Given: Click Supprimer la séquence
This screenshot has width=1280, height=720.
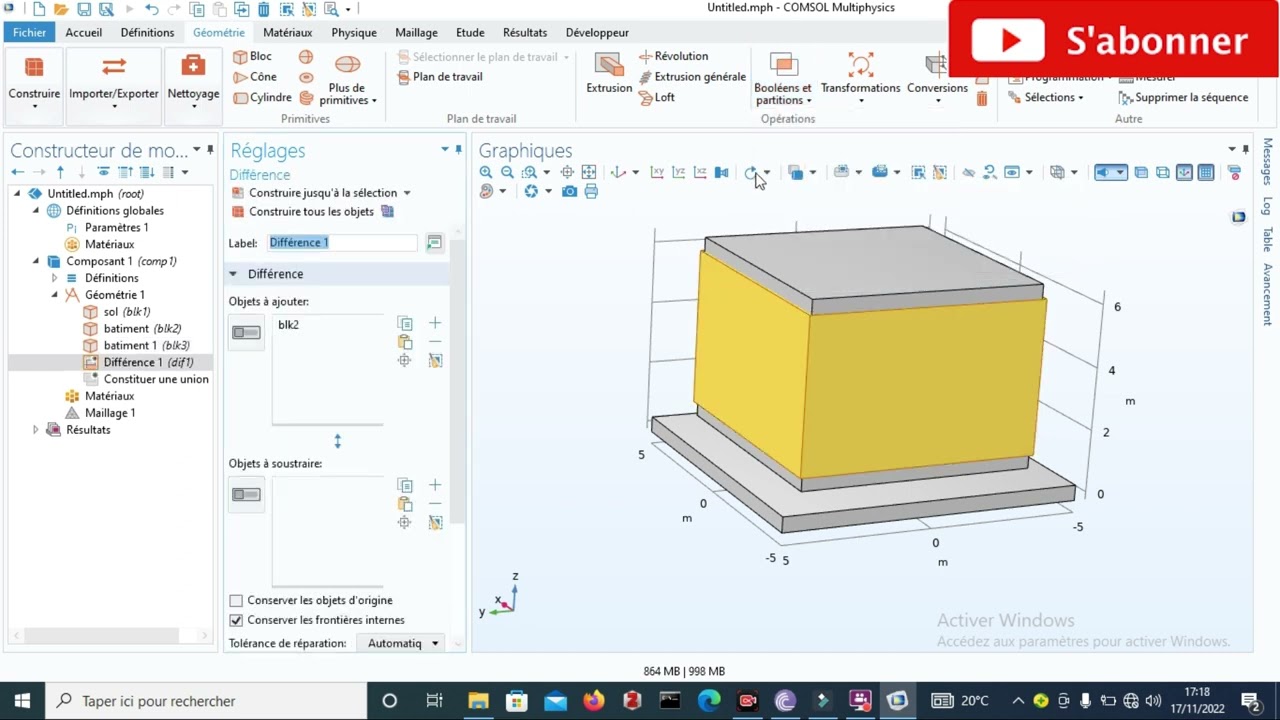Looking at the screenshot, I should coord(1183,98).
